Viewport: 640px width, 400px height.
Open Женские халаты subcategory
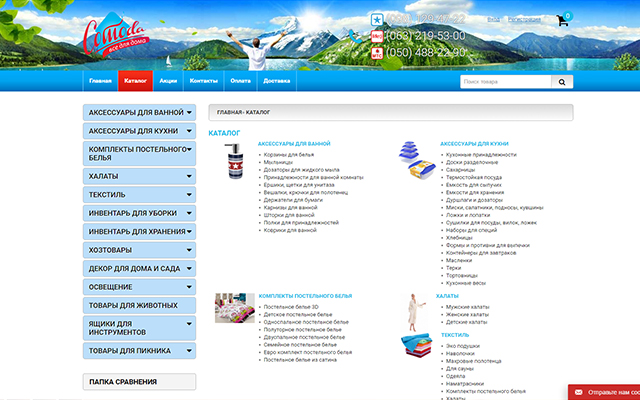(467, 315)
